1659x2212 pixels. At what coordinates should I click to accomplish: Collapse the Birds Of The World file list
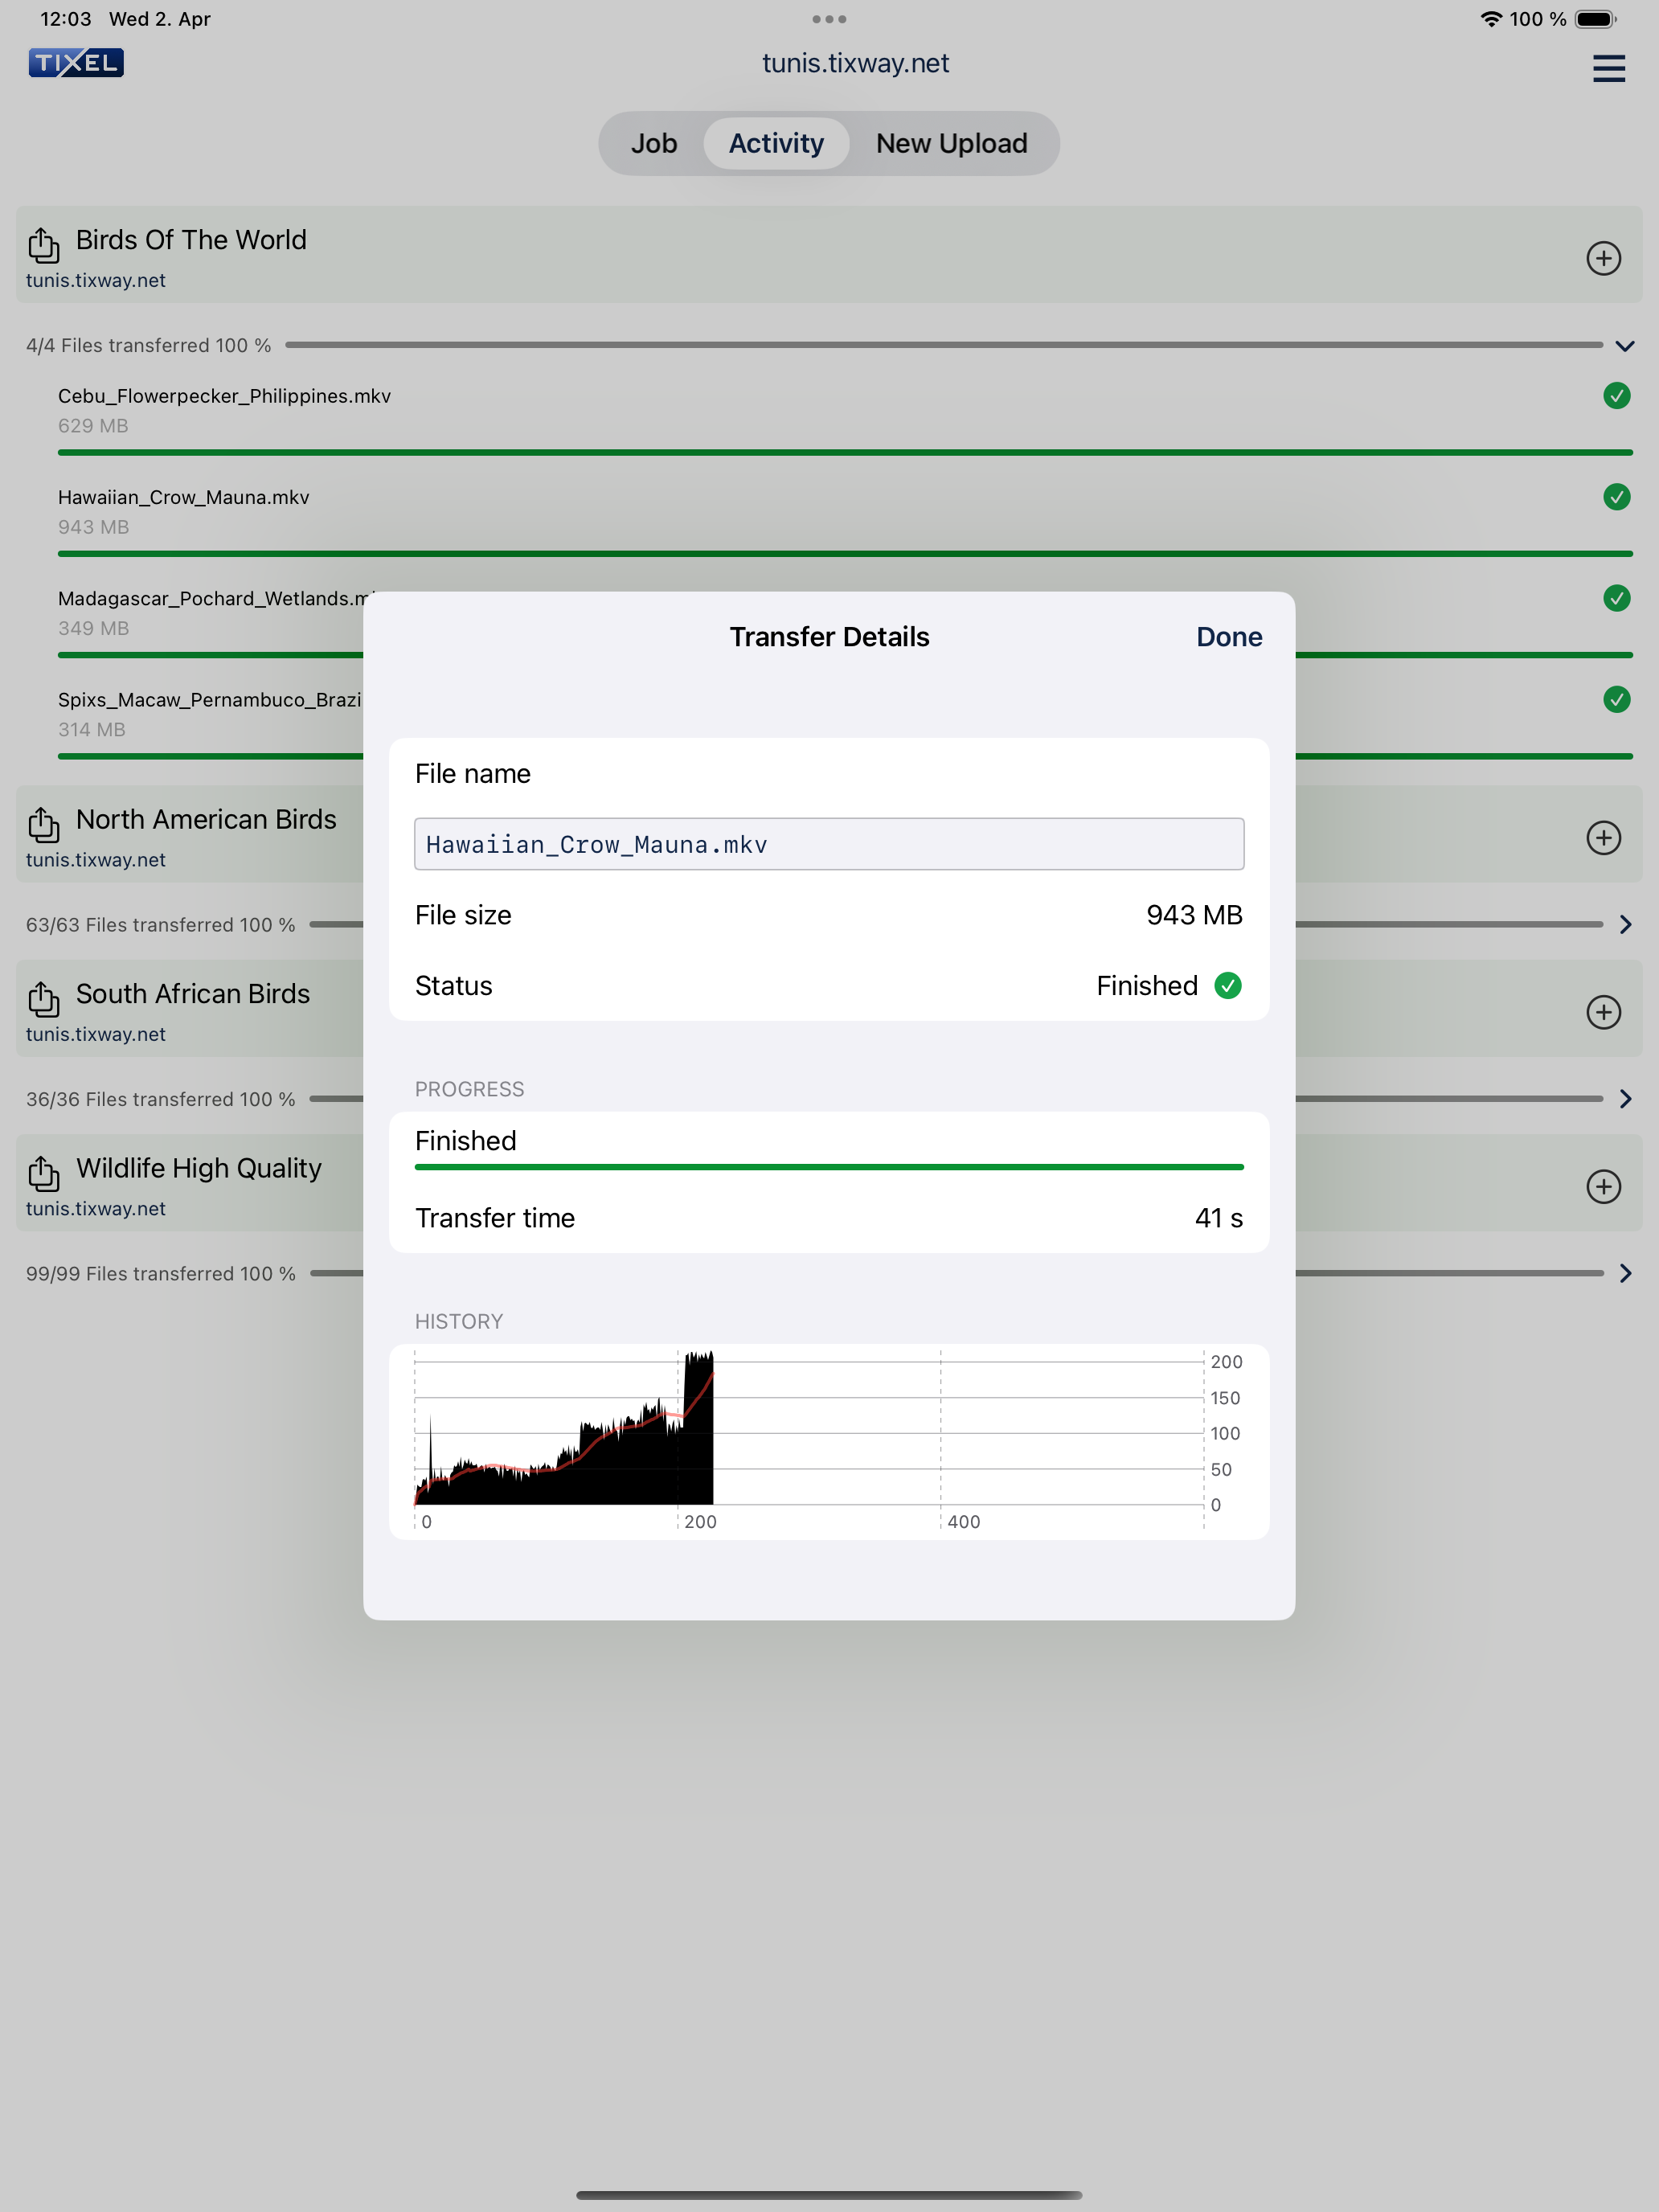pyautogui.click(x=1625, y=346)
